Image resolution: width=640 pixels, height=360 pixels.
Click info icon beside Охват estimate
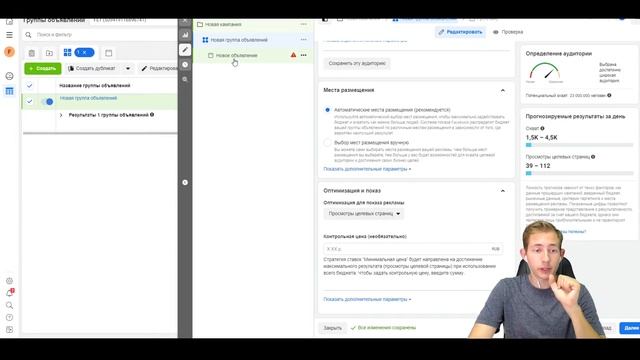(542, 128)
